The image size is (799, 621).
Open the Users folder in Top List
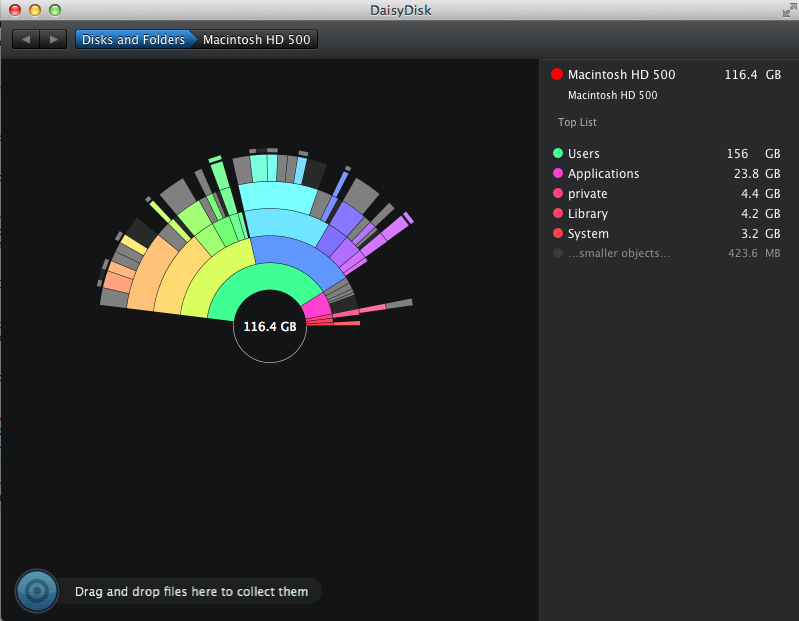pyautogui.click(x=667, y=153)
